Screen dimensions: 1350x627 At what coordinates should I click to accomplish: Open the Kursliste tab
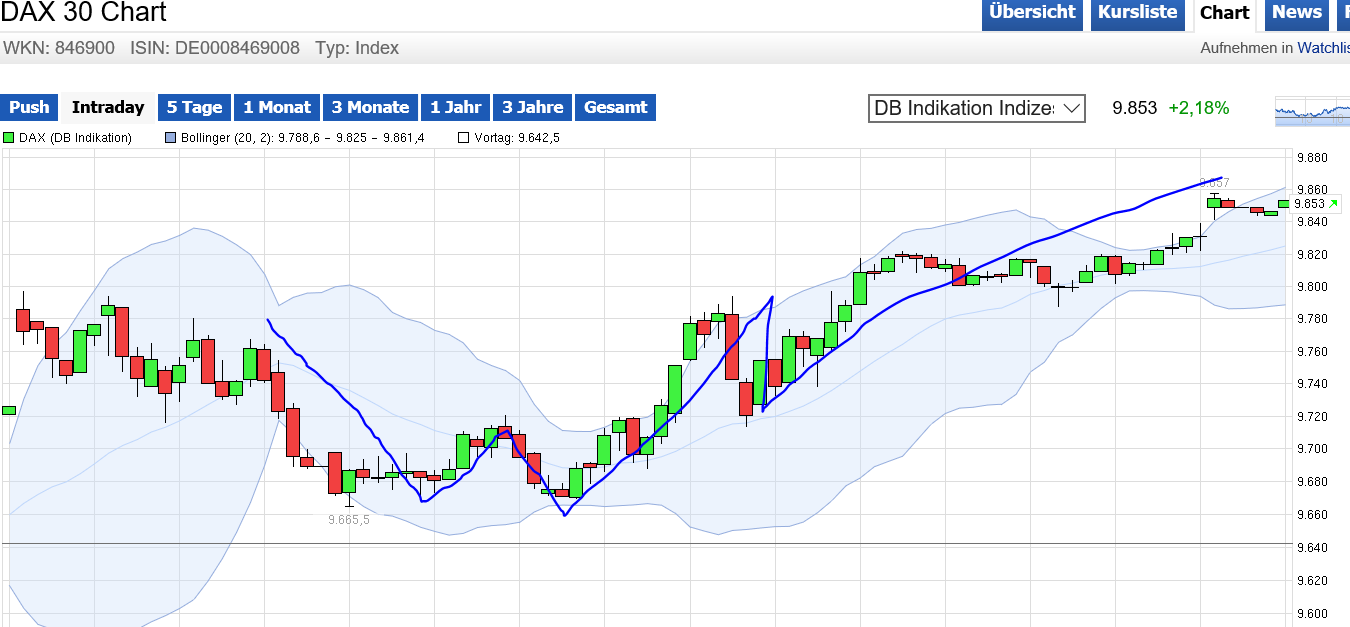(x=1137, y=13)
